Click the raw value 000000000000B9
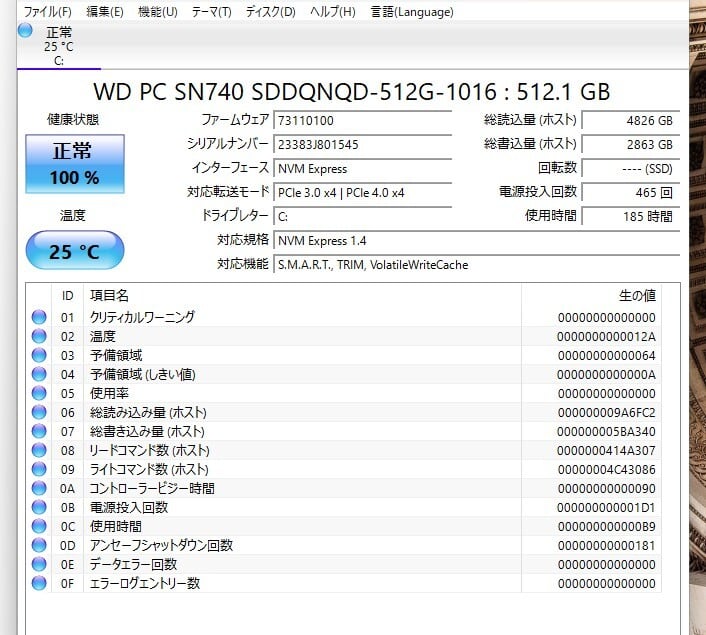 coord(606,526)
